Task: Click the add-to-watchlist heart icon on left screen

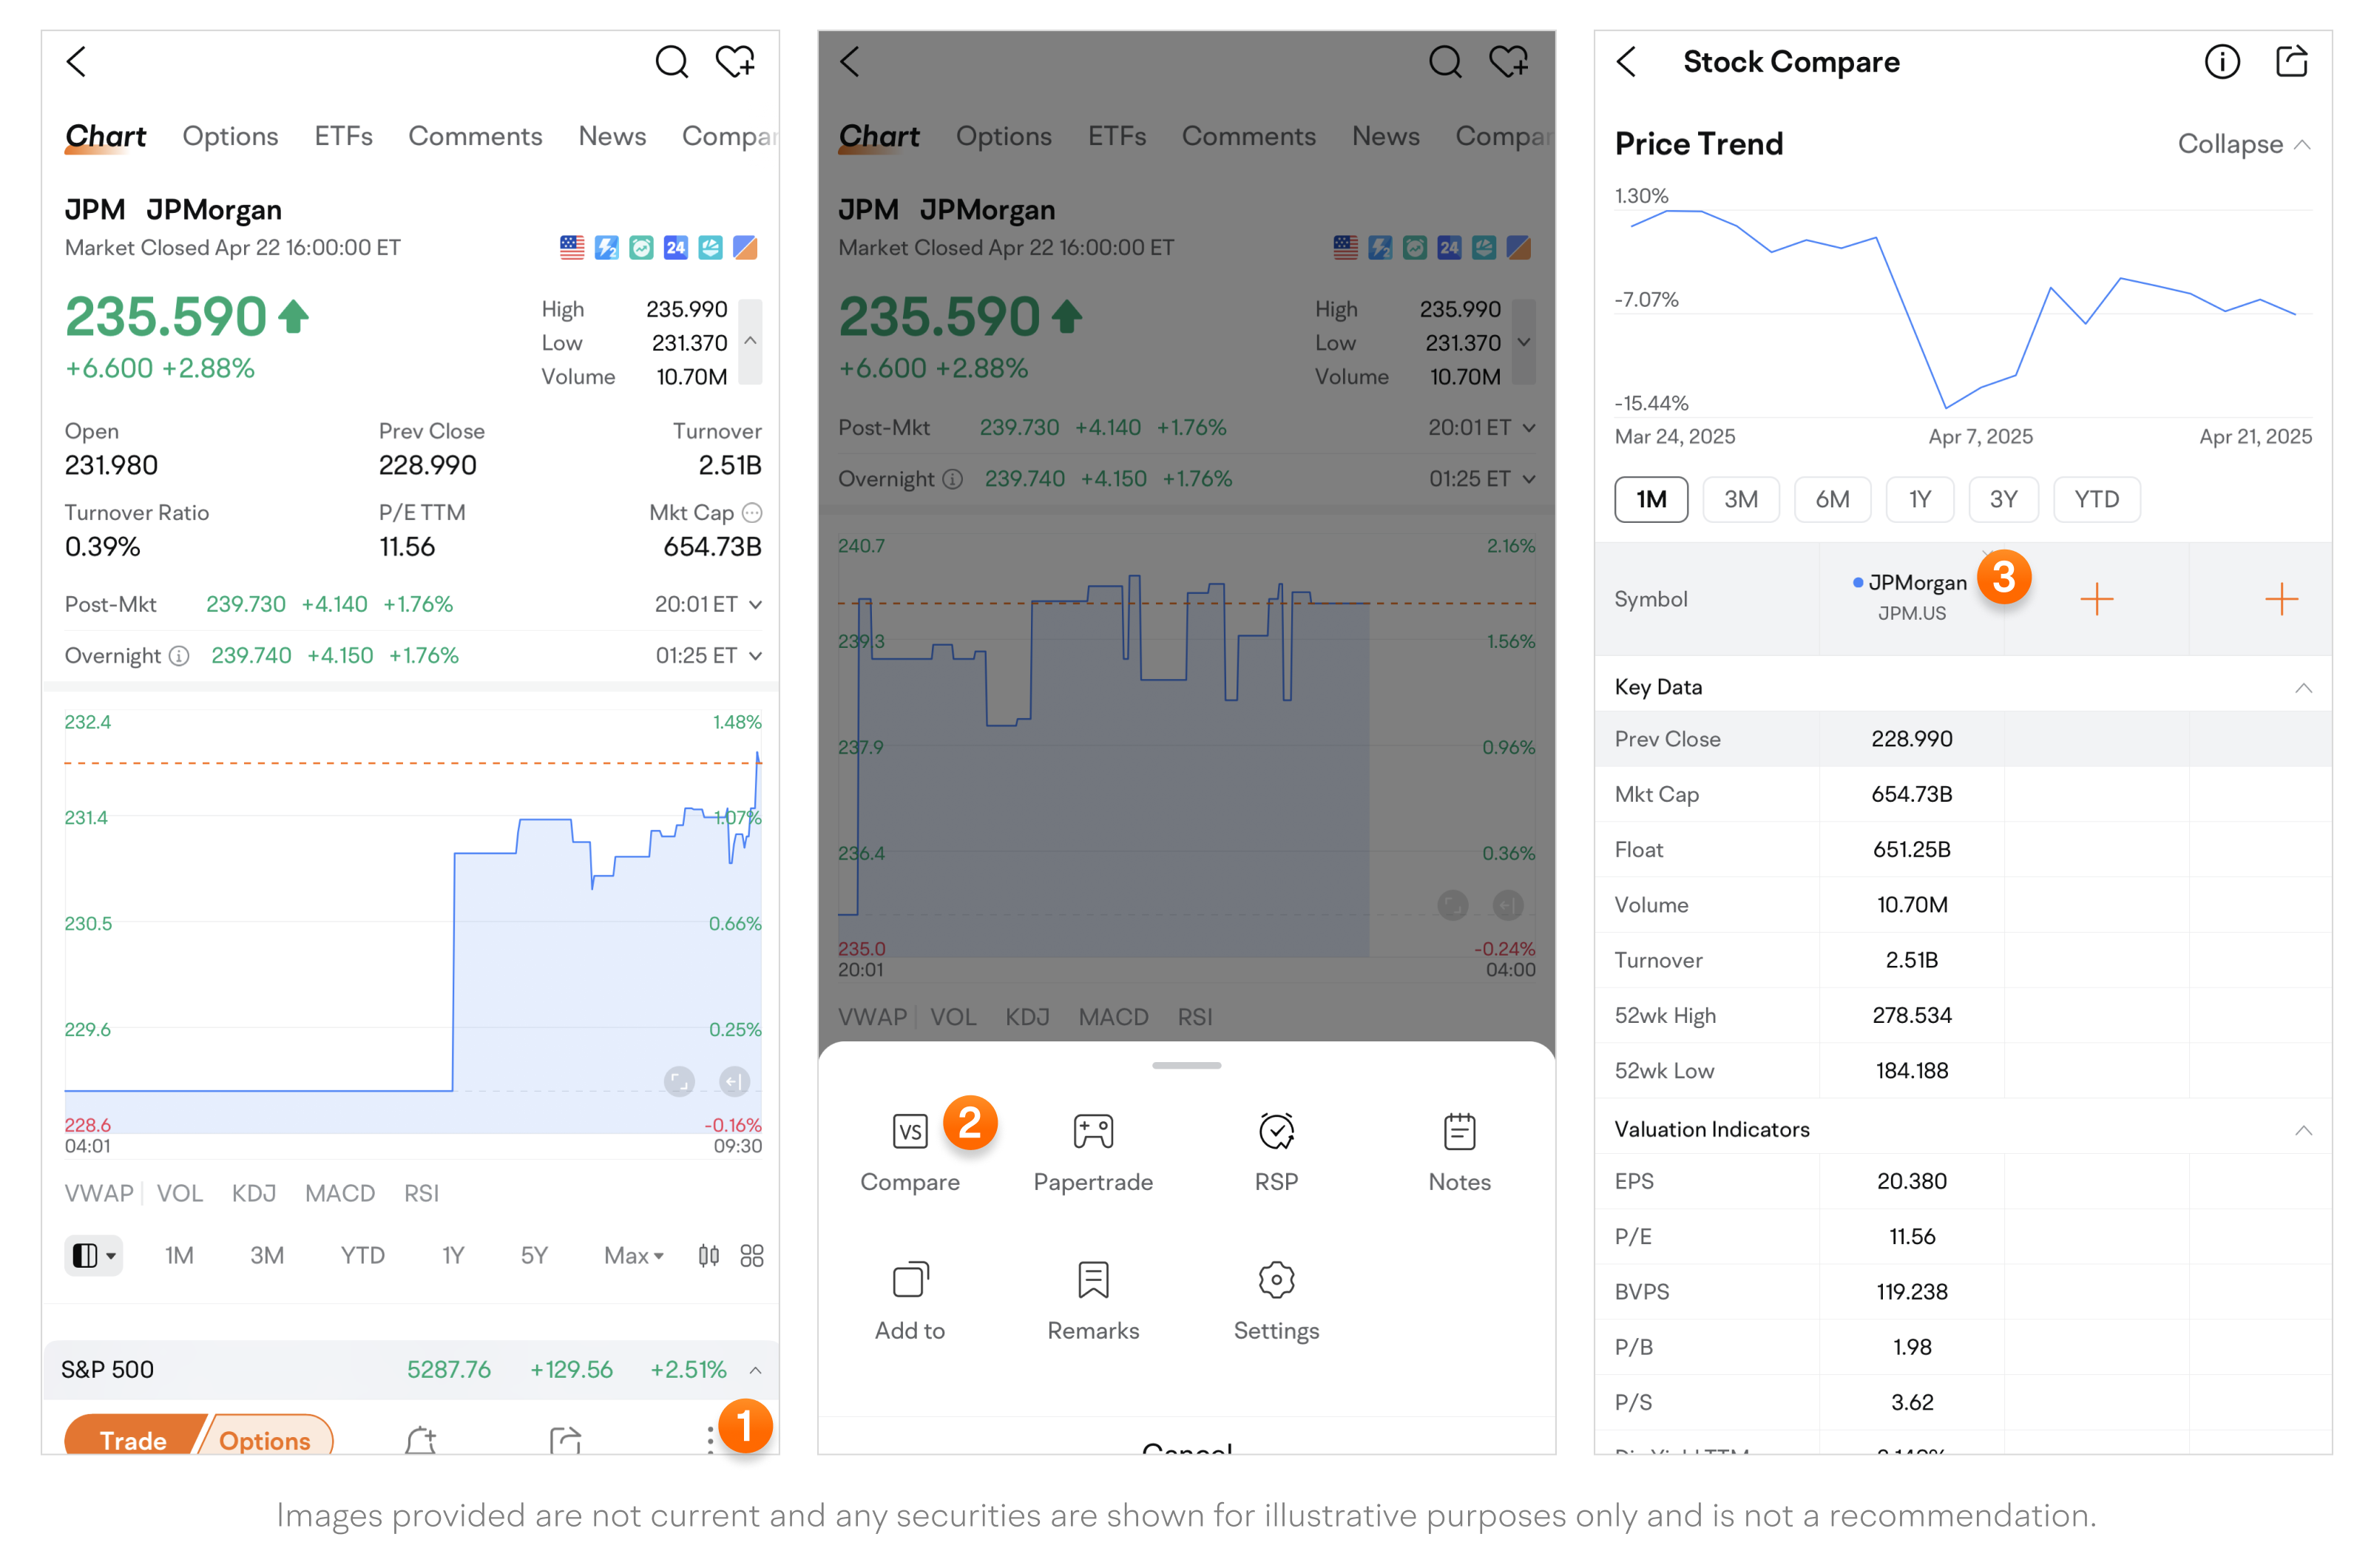Action: (735, 62)
